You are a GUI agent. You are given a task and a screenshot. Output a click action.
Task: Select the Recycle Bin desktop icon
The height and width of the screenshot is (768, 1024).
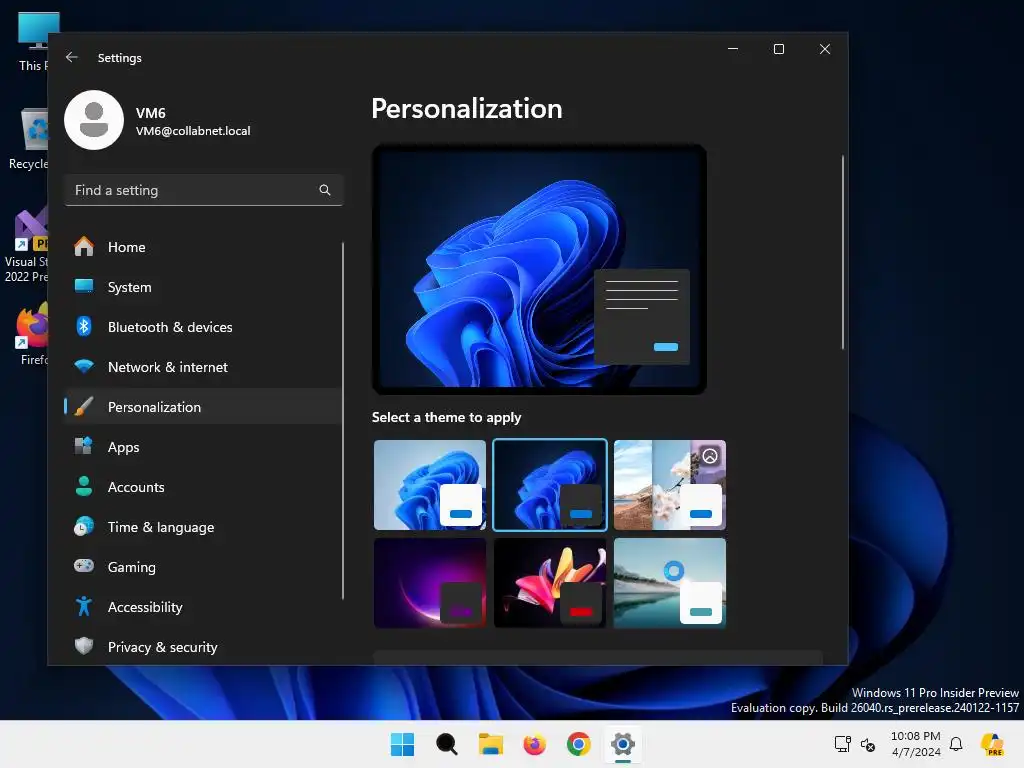click(29, 139)
